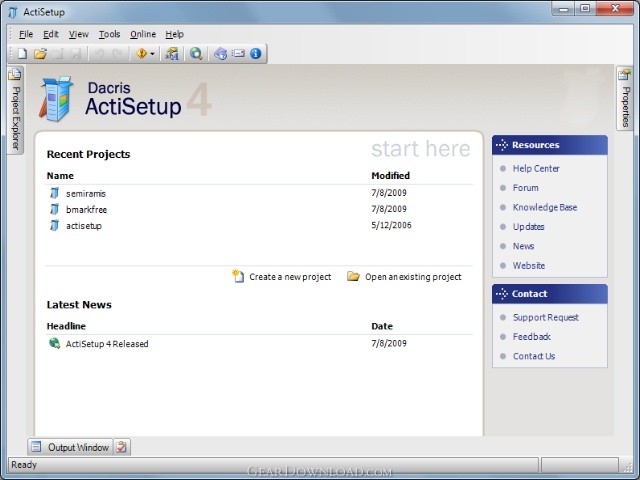Click the globe icon beside ActiSetup 4 Released

(54, 343)
